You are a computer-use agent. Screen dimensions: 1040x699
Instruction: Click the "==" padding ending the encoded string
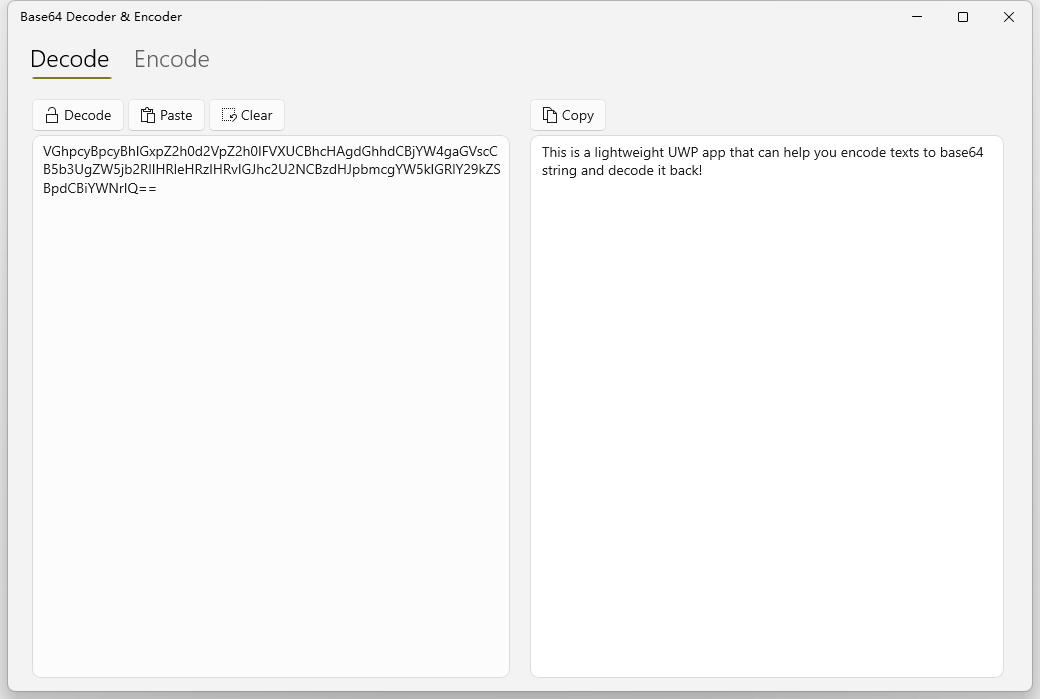pyautogui.click(x=144, y=188)
